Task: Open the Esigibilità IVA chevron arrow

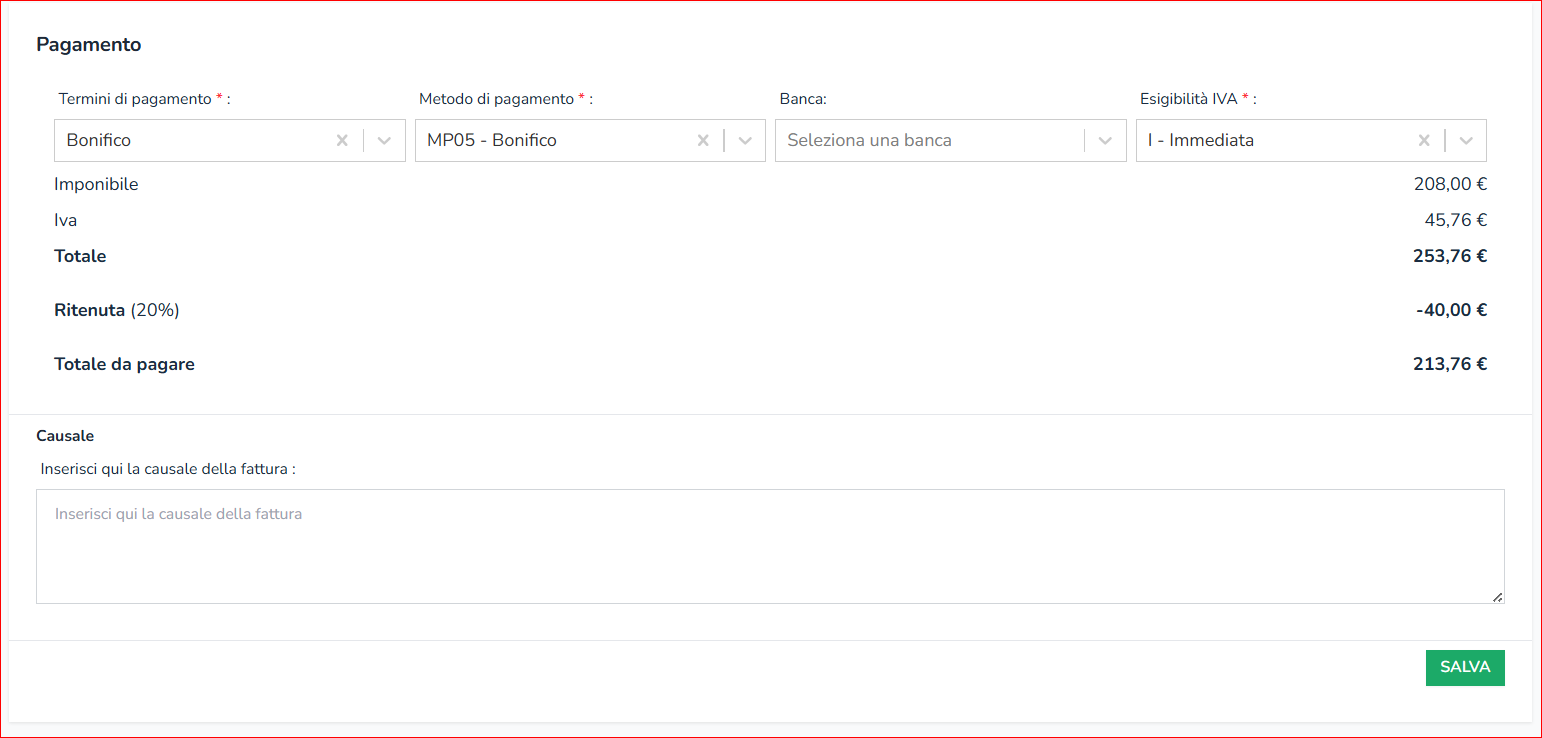Action: [1466, 141]
